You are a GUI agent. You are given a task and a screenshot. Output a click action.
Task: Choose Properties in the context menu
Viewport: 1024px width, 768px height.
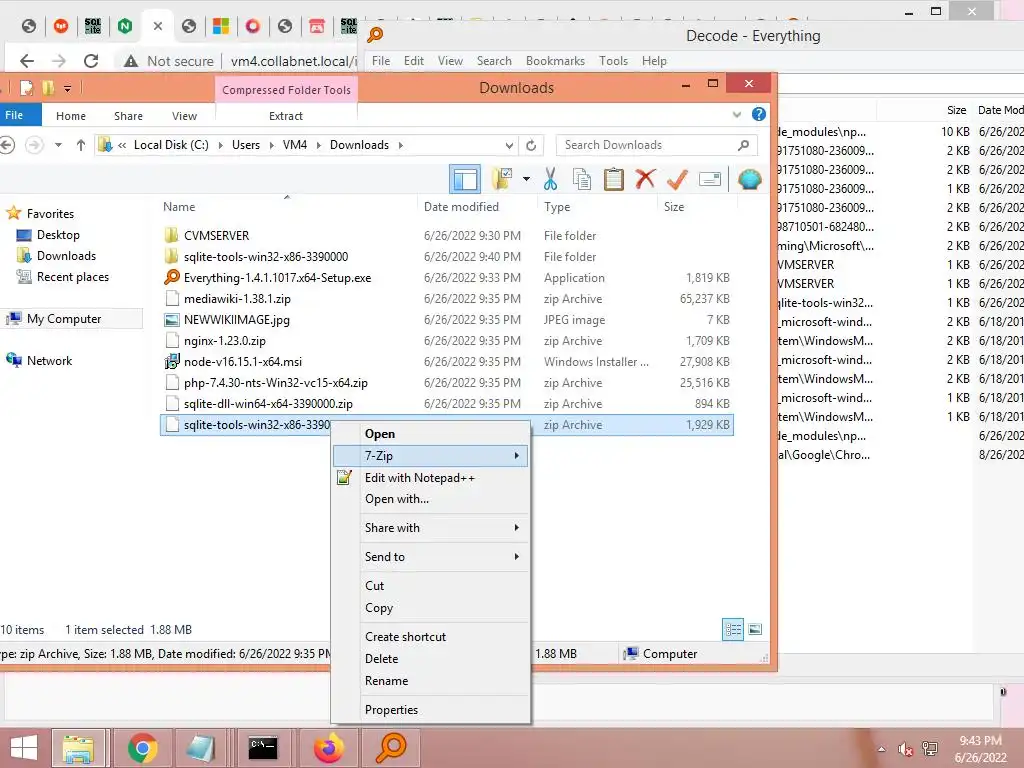[x=430, y=710]
